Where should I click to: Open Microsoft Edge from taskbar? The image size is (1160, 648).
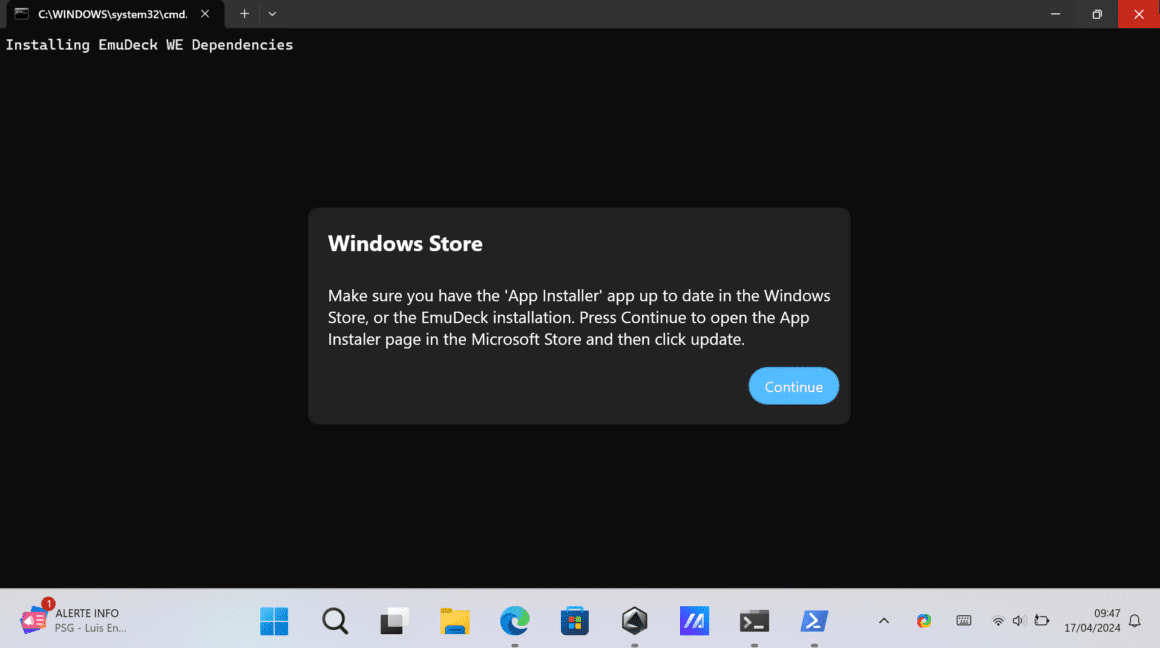tap(514, 621)
